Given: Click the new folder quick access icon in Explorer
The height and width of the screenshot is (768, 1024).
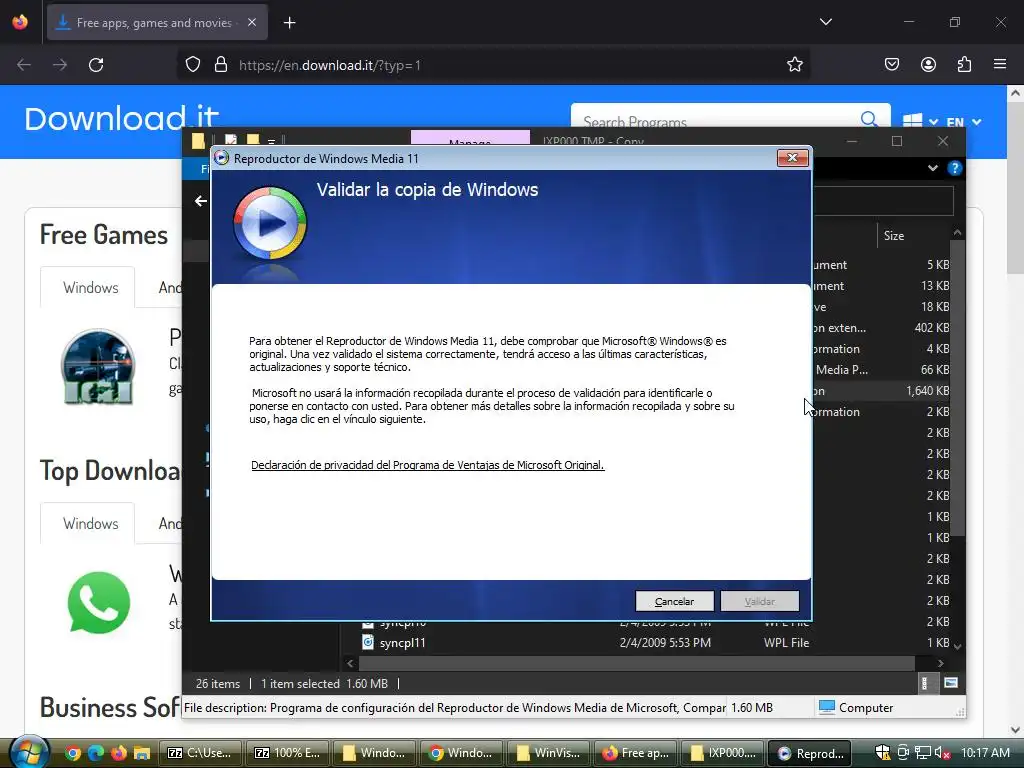Looking at the screenshot, I should click(253, 139).
